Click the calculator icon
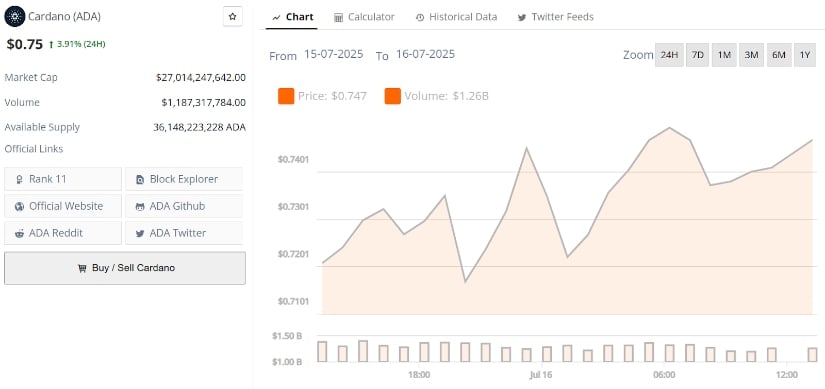The image size is (825, 389). [339, 17]
